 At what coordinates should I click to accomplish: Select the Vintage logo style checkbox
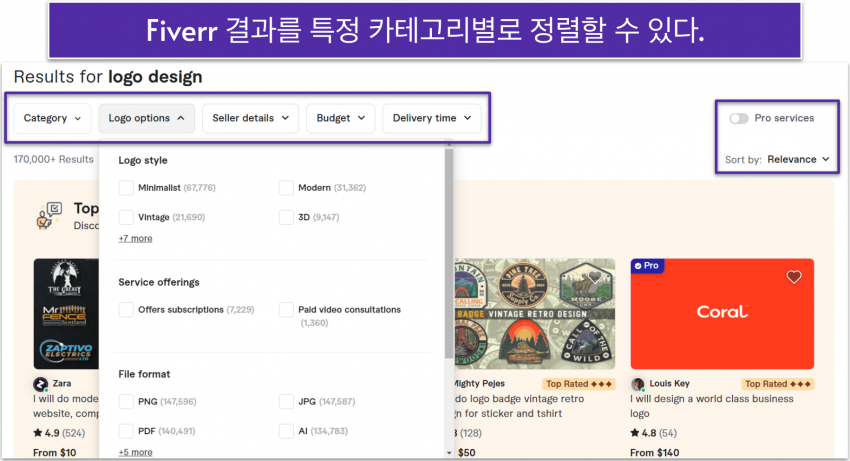tap(126, 217)
